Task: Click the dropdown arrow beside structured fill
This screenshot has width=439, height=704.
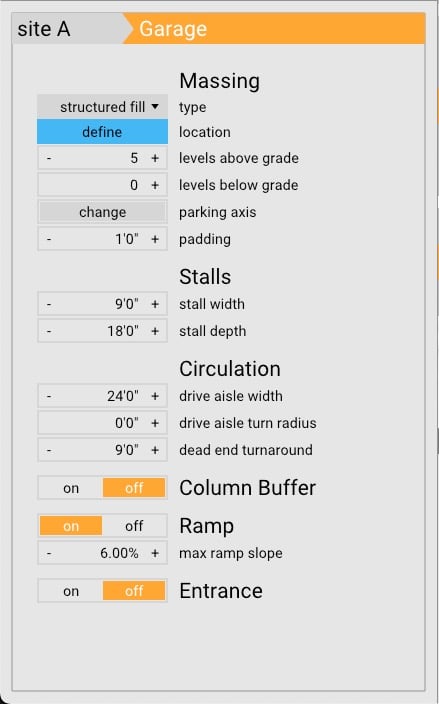Action: (x=155, y=106)
